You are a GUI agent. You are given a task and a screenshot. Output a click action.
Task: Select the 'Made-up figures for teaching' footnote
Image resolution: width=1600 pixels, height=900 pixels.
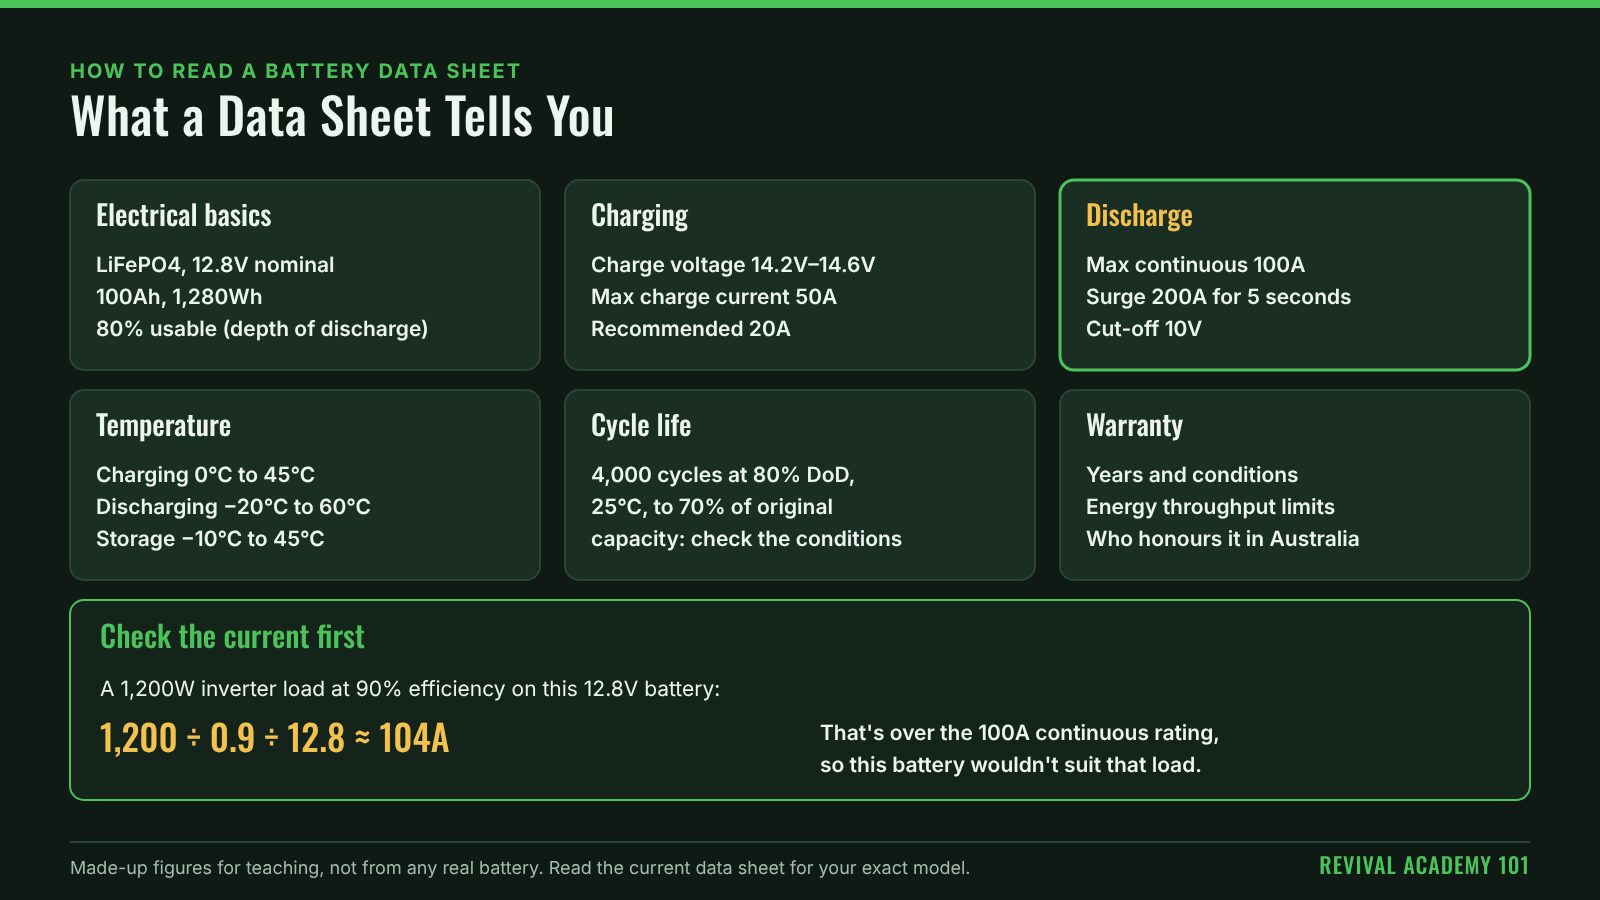520,868
